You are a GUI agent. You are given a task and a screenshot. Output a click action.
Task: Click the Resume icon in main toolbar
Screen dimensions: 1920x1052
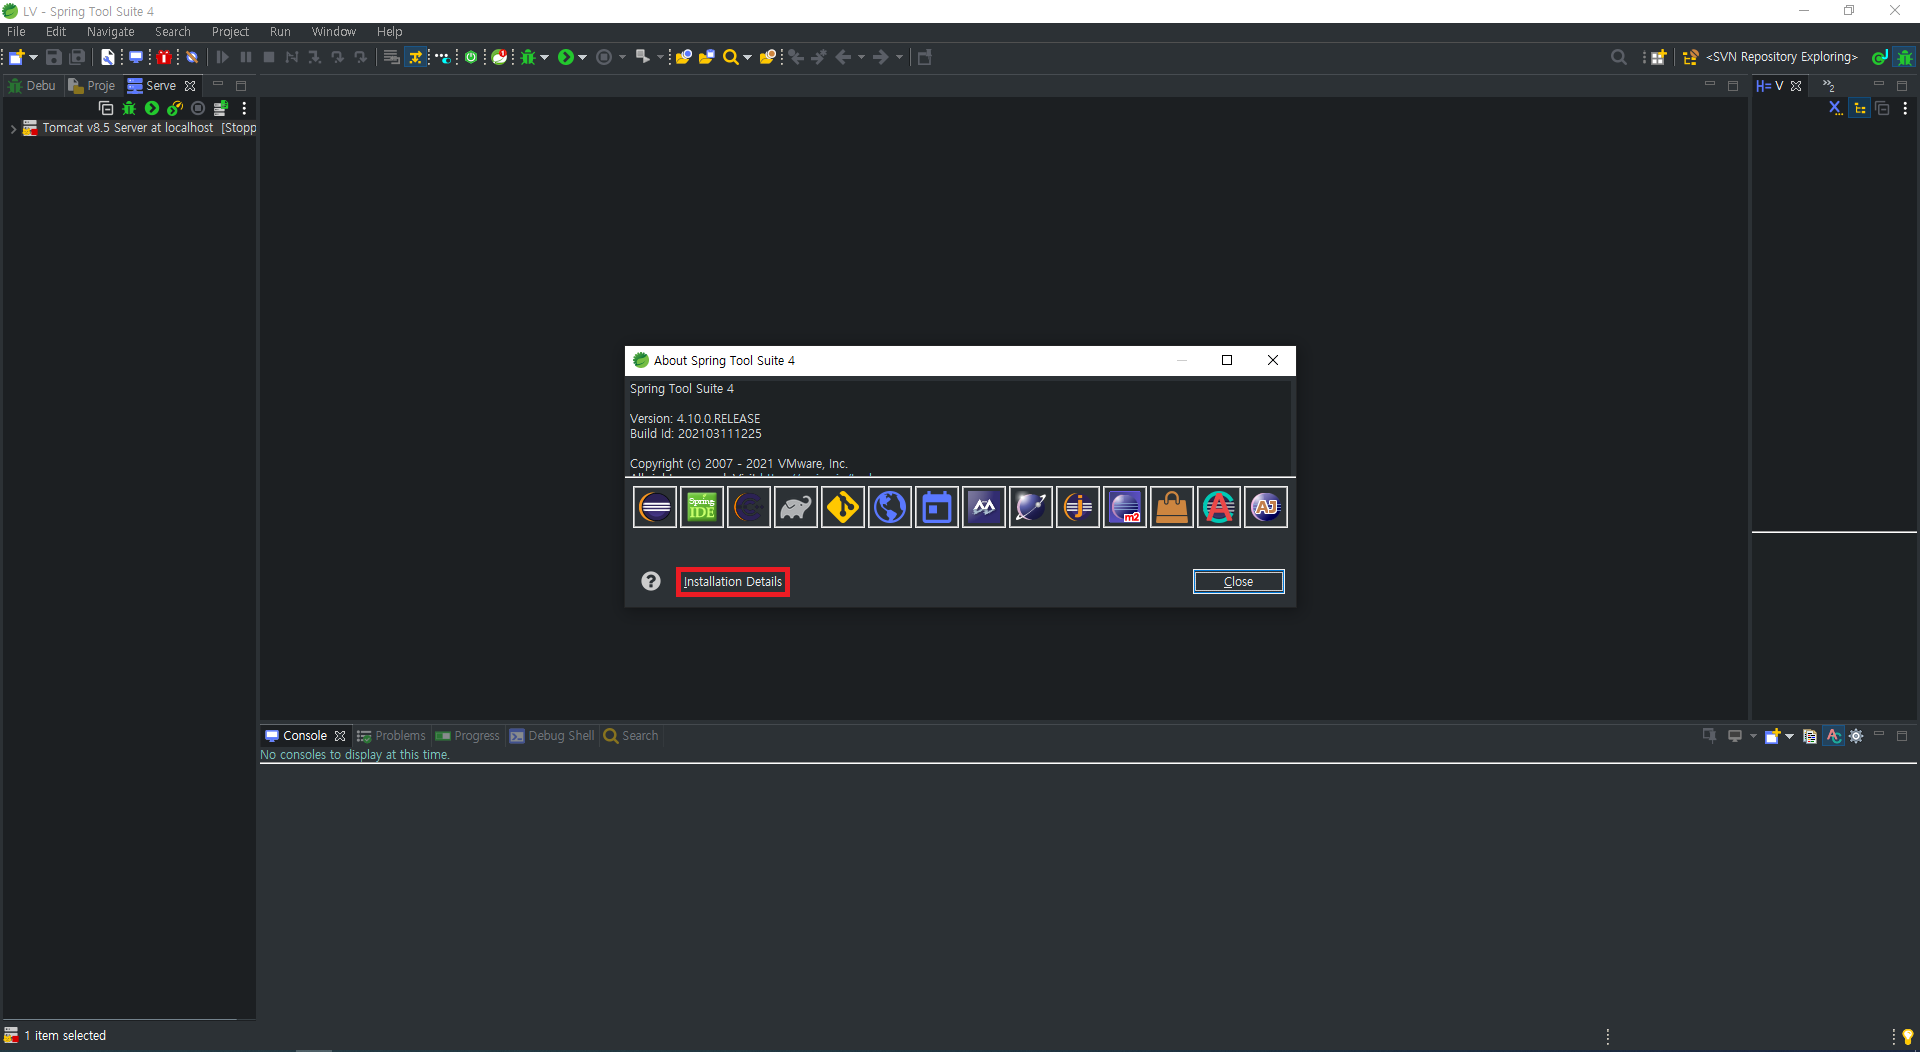223,57
